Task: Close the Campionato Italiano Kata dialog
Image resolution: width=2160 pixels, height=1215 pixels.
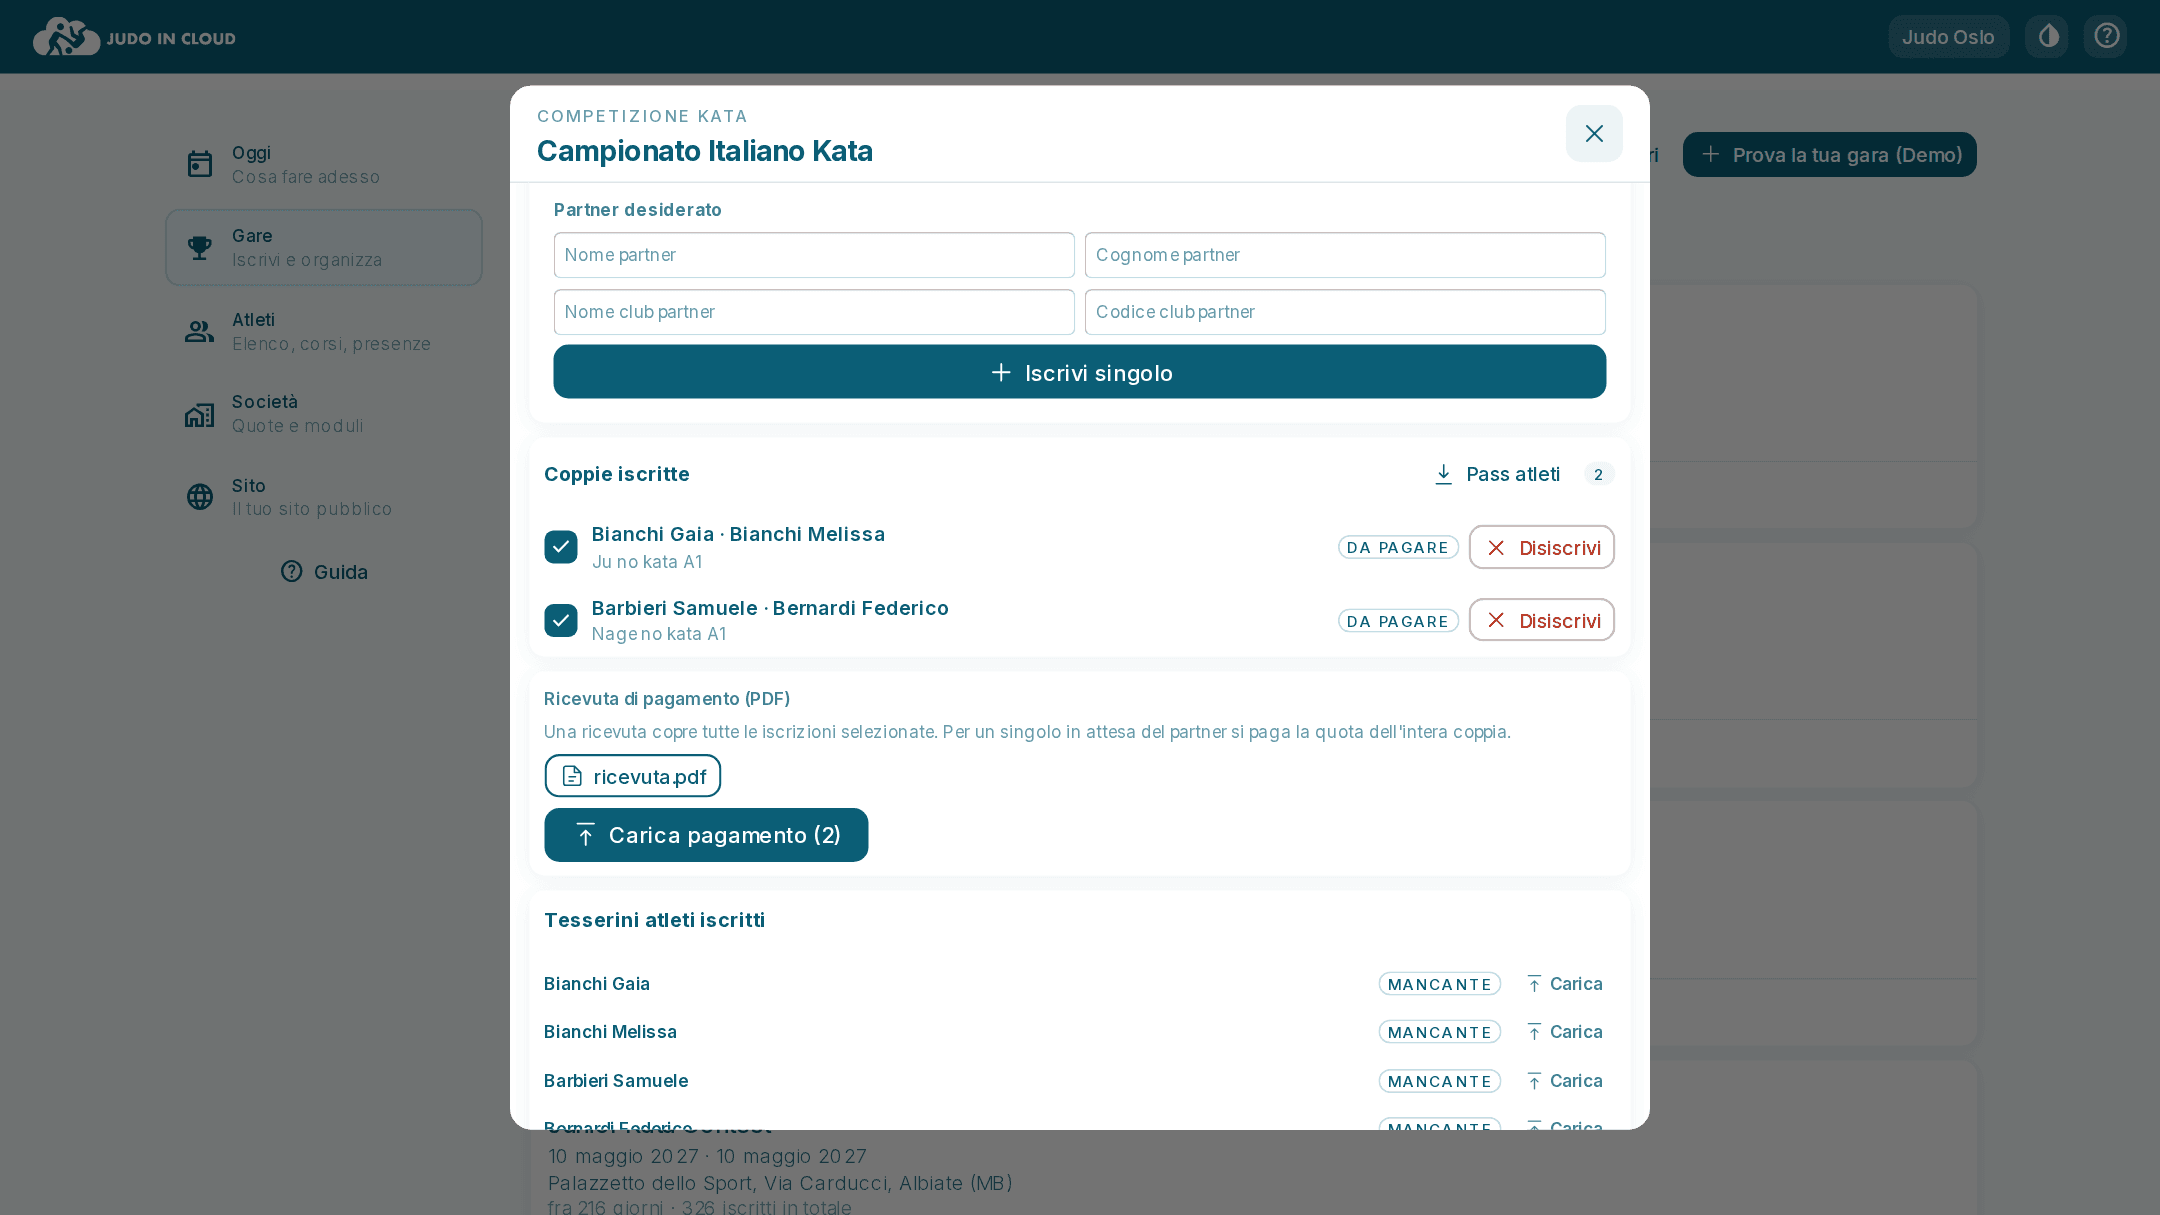Action: [1594, 133]
